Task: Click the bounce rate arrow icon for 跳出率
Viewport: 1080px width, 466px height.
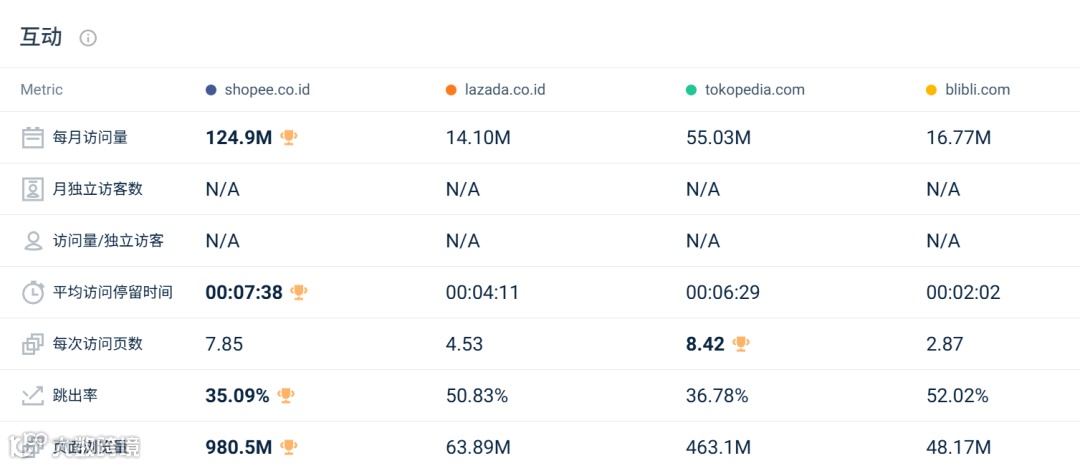Action: tap(33, 396)
